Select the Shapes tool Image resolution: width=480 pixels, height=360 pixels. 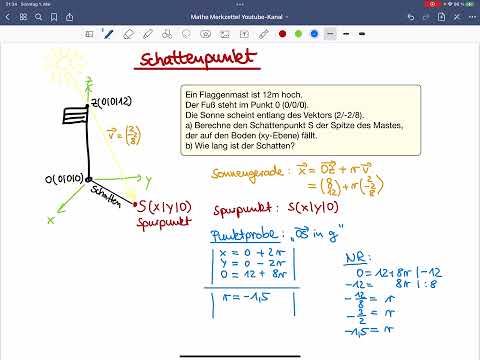pos(167,34)
